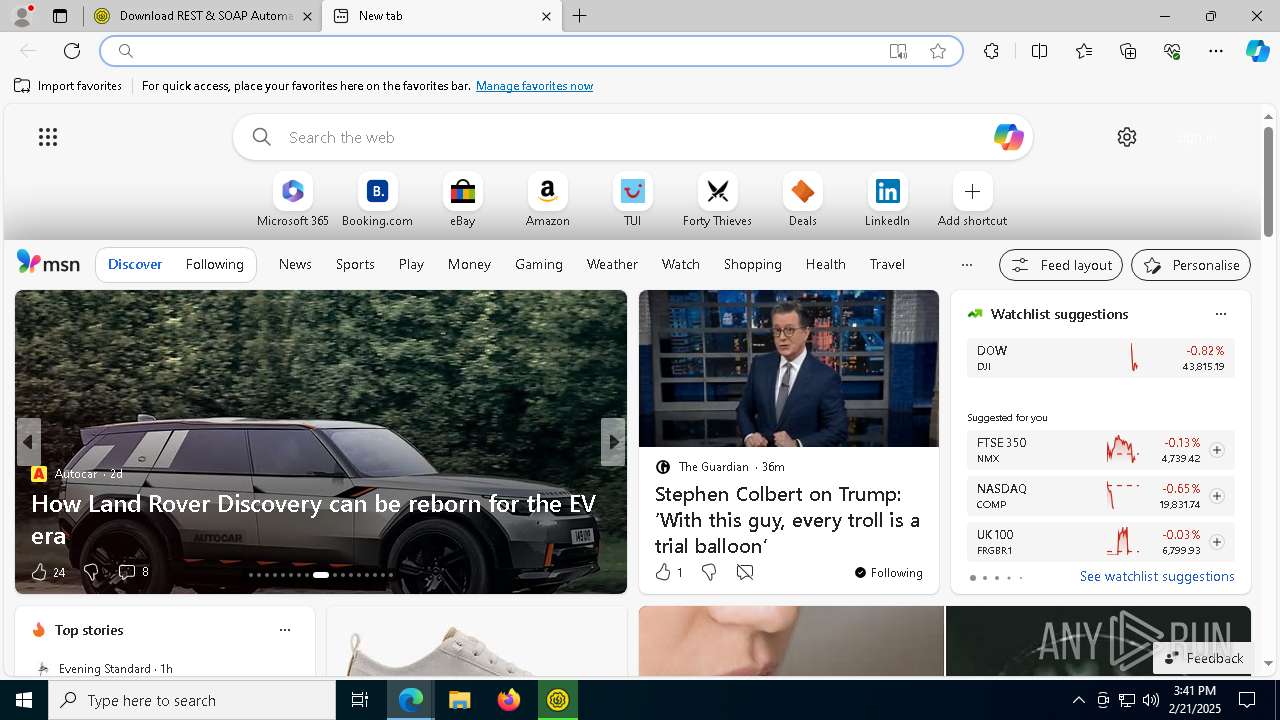1280x720 pixels.
Task: Open File Explorer from taskbar
Action: click(459, 700)
